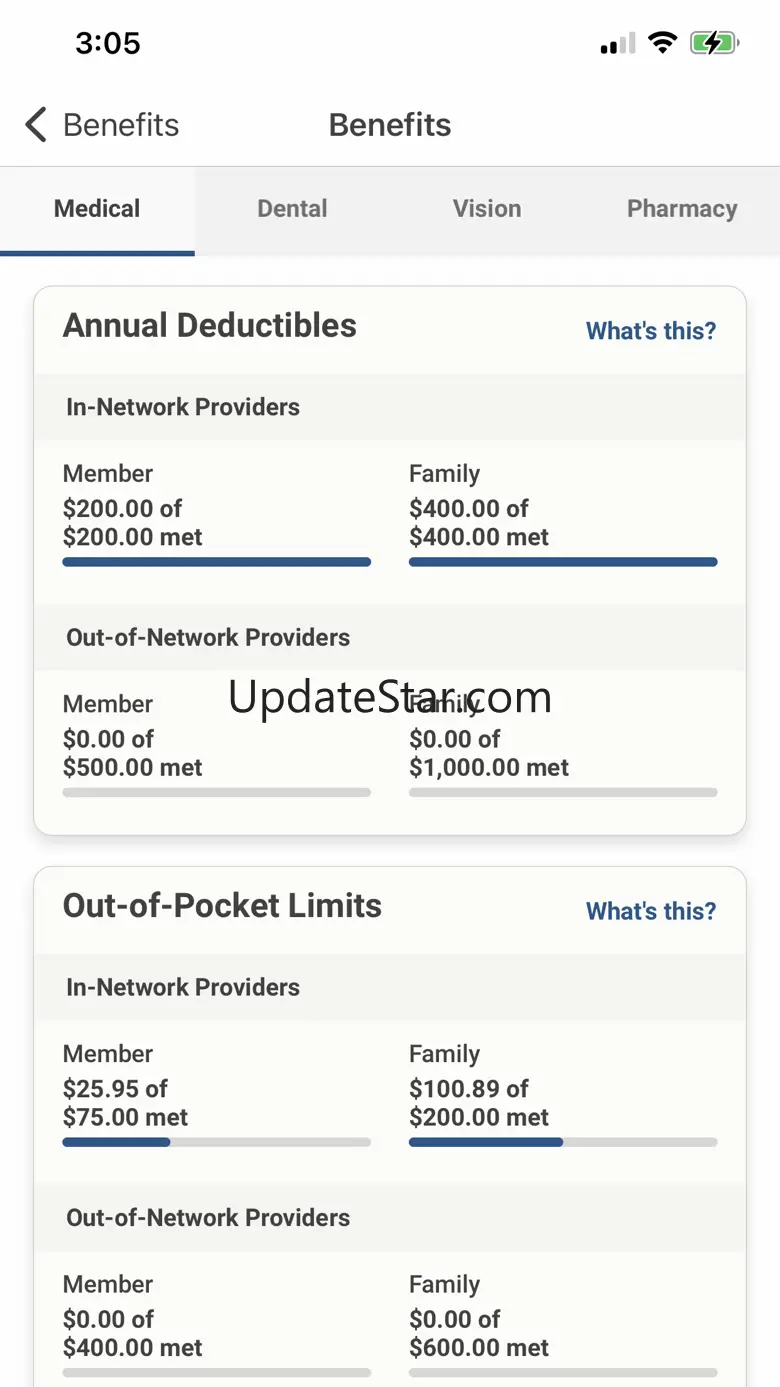The image size is (780, 1387).
Task: Click in-network Member deductible progress bar
Action: [x=216, y=562]
